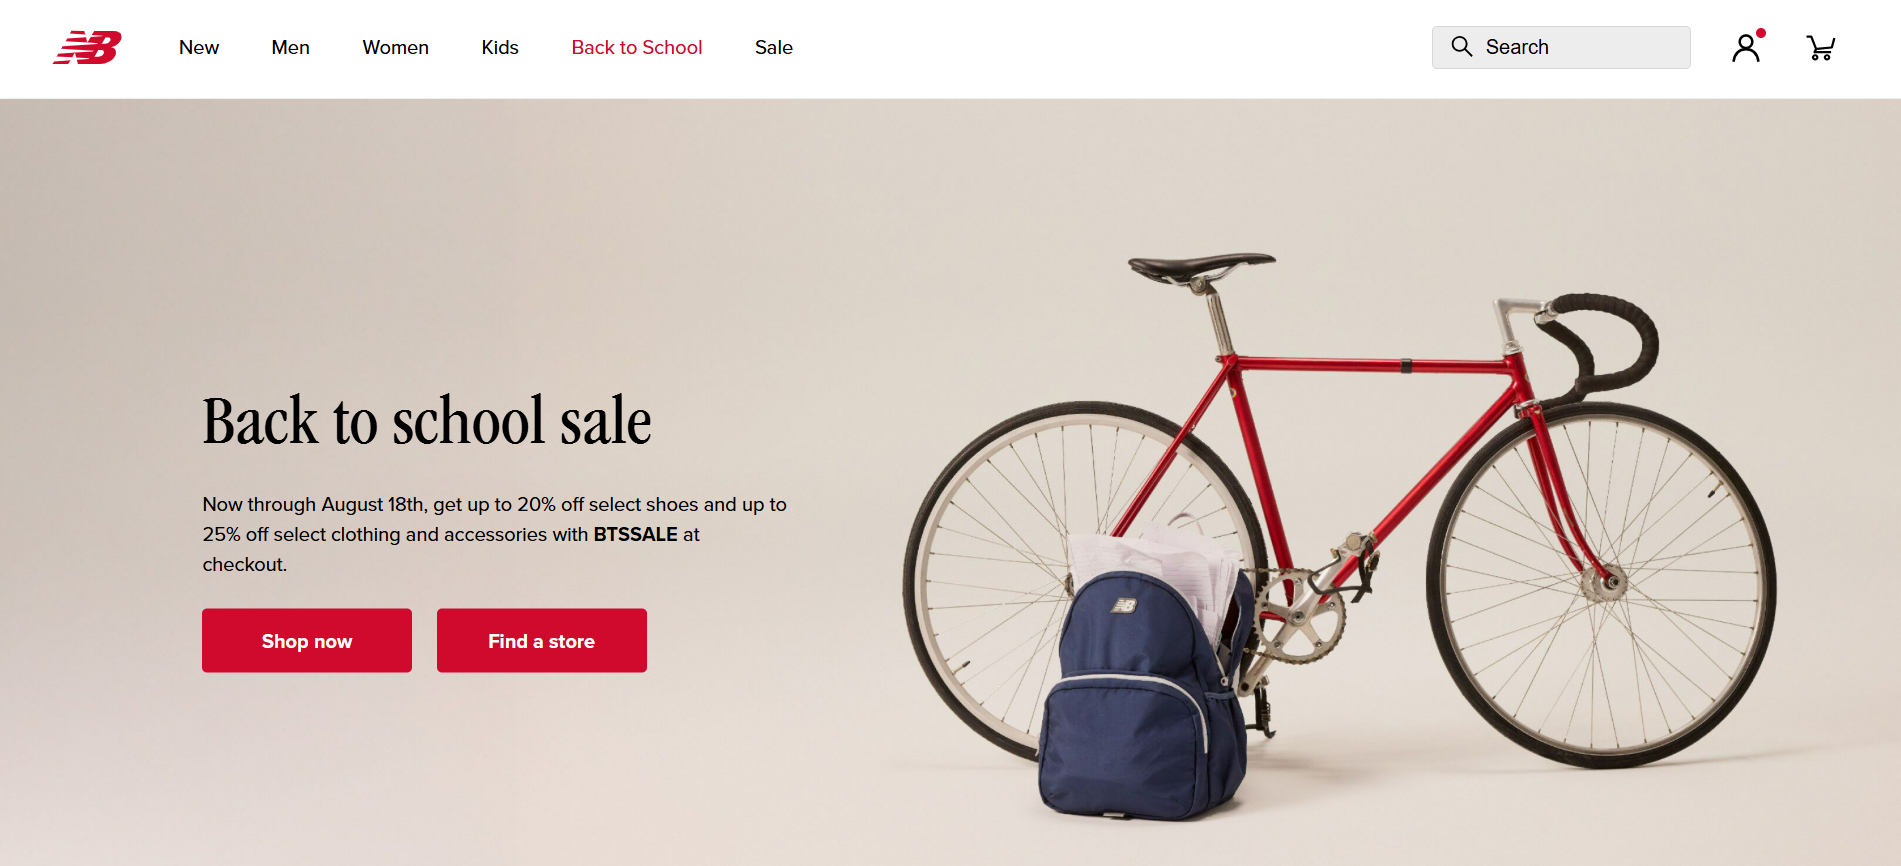
Task: Click the magnifying glass search icon
Action: click(x=1461, y=47)
